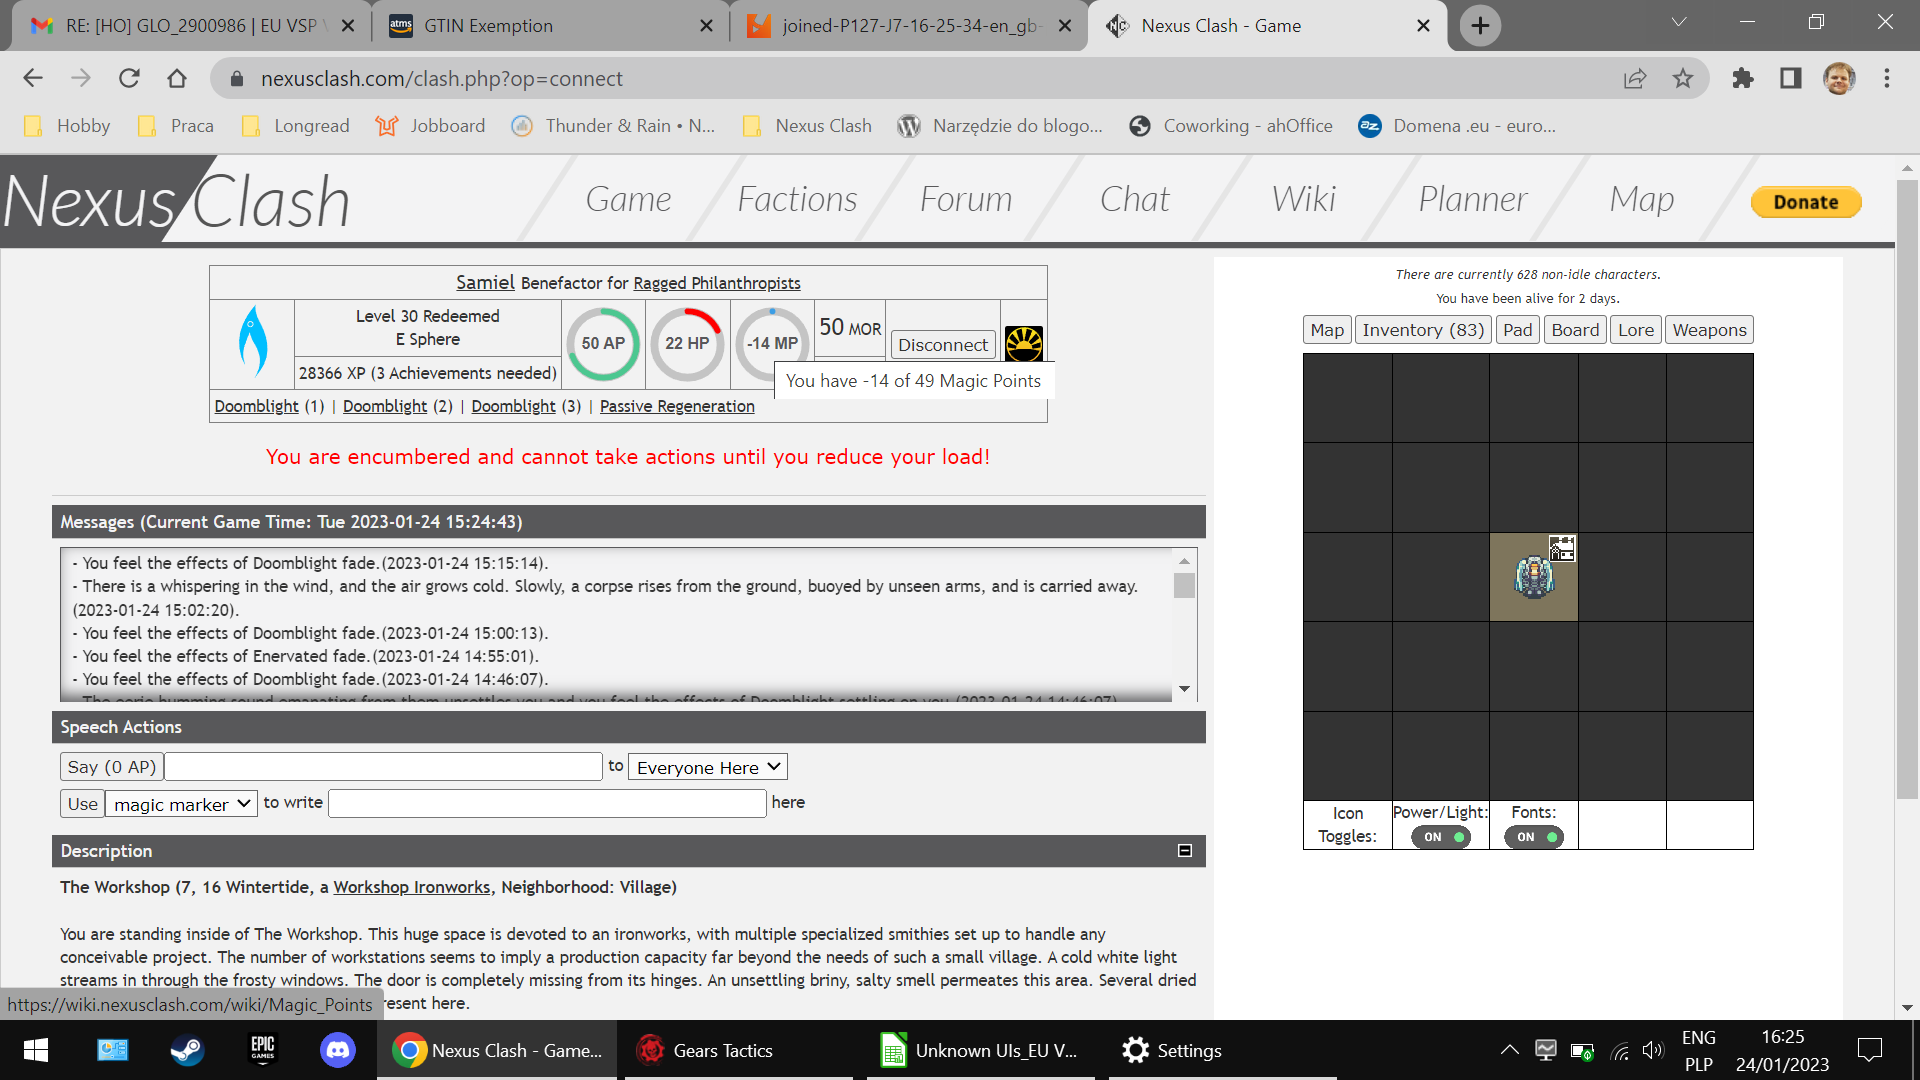Select the Map pane button

1327,330
